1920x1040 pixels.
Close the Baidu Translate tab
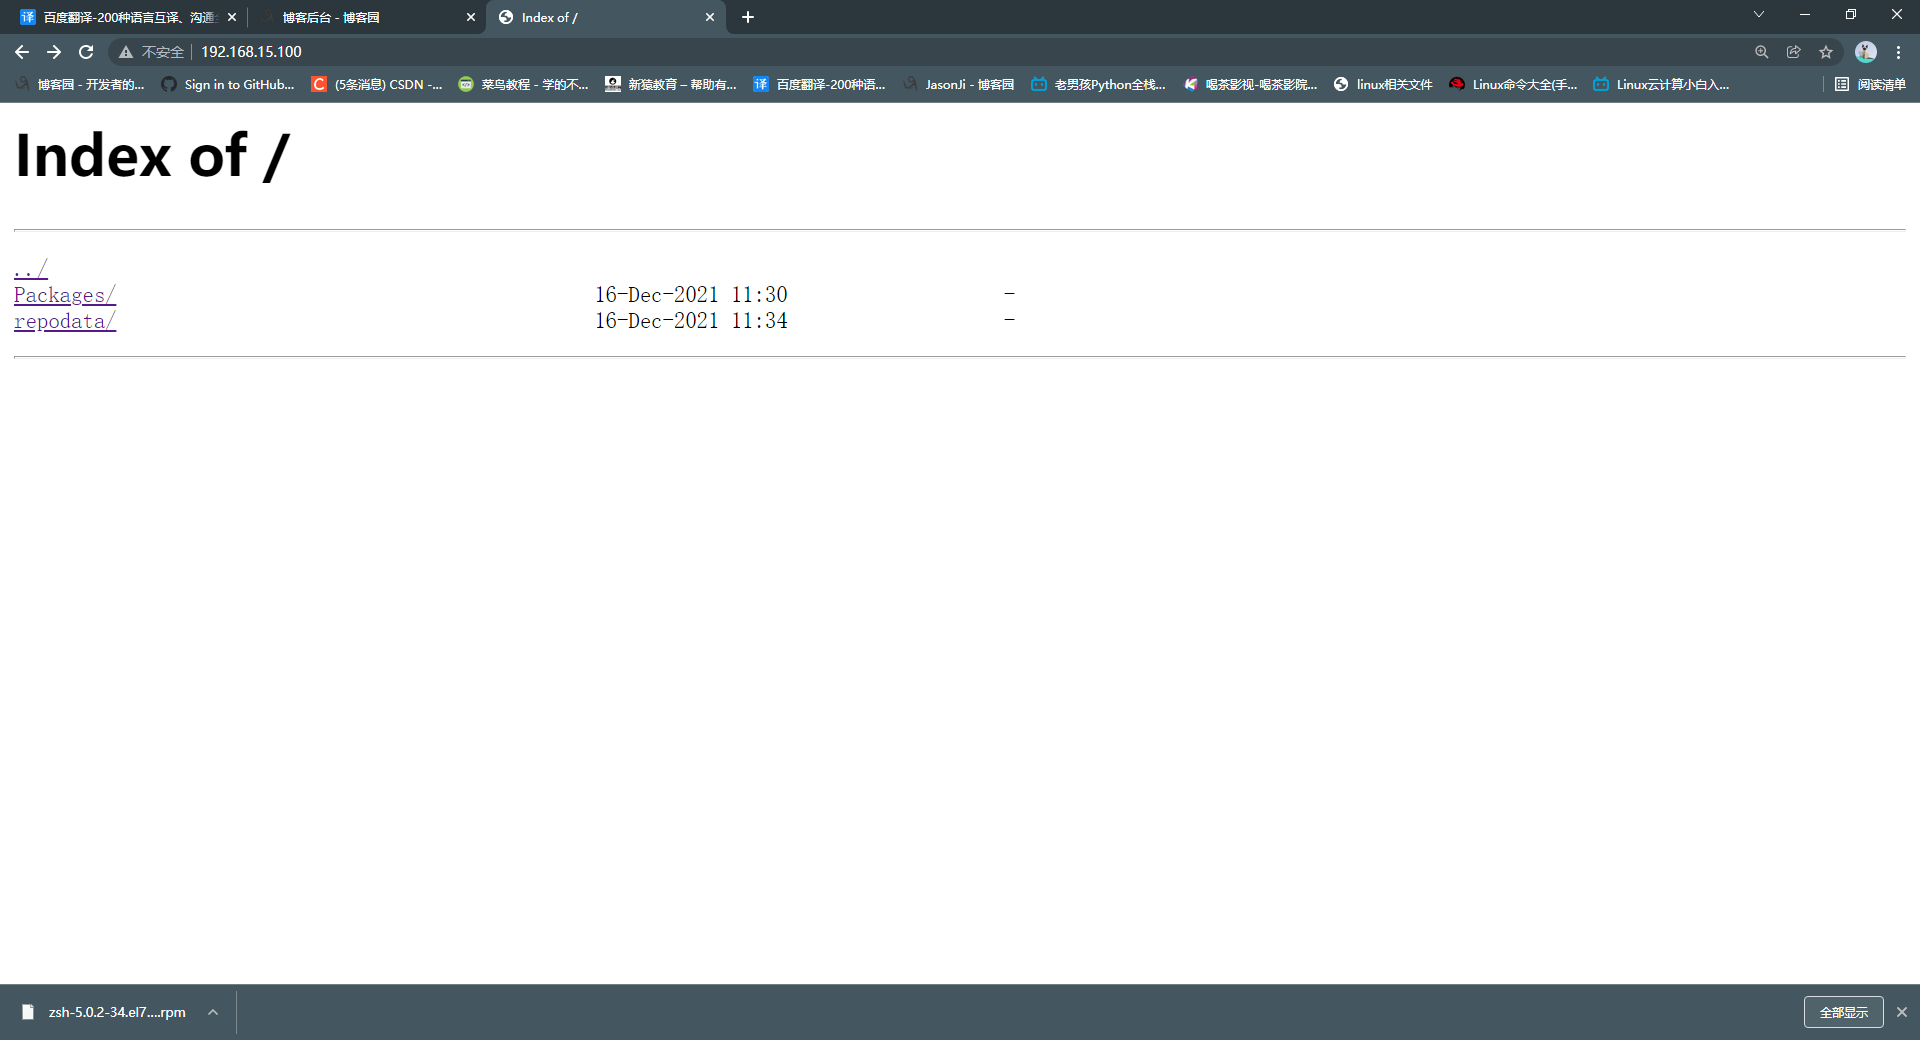[232, 17]
